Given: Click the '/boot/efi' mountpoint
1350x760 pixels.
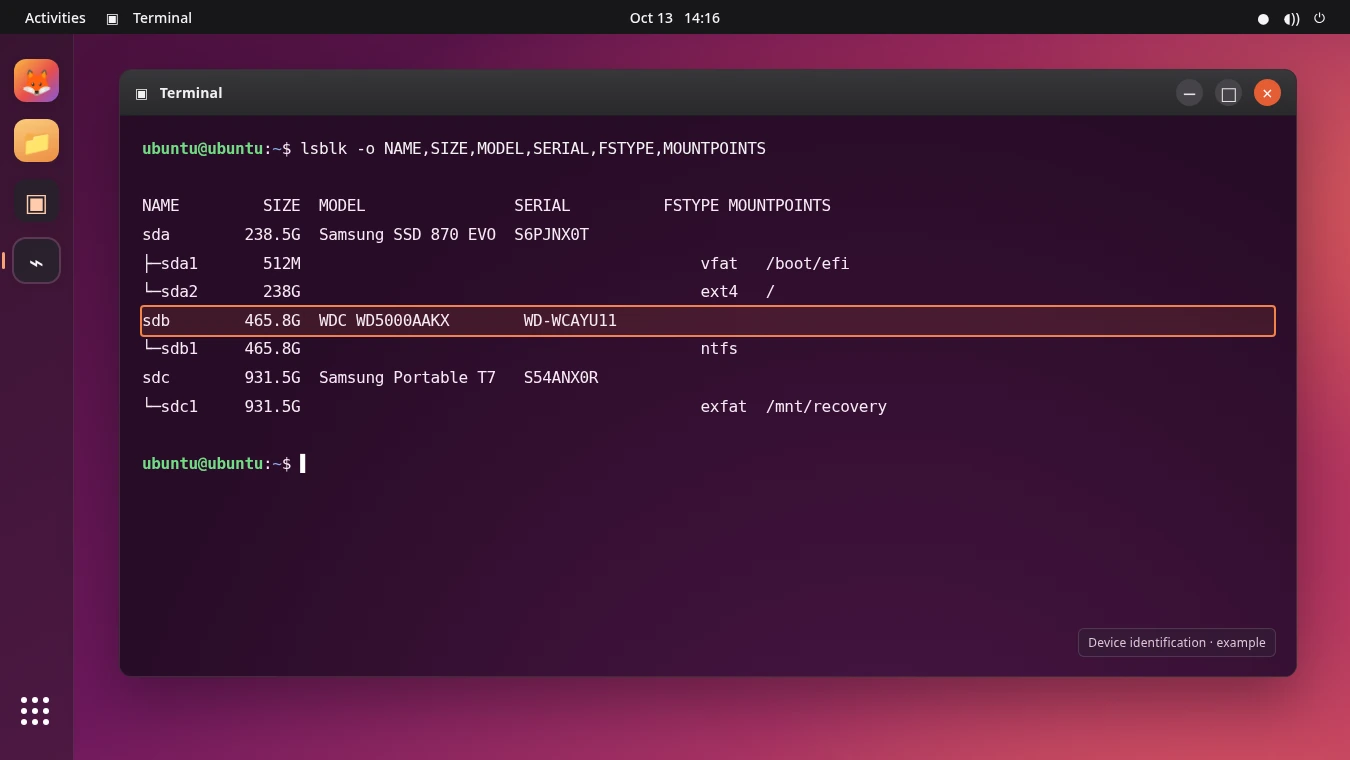Looking at the screenshot, I should [x=807, y=263].
